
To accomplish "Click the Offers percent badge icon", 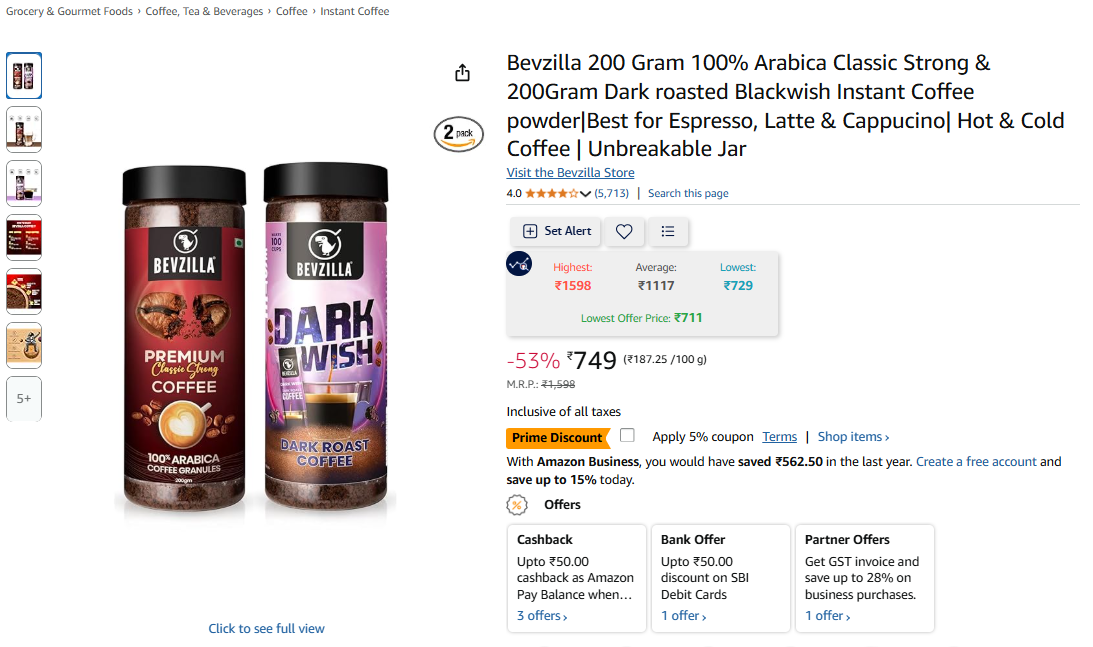I will tap(517, 505).
